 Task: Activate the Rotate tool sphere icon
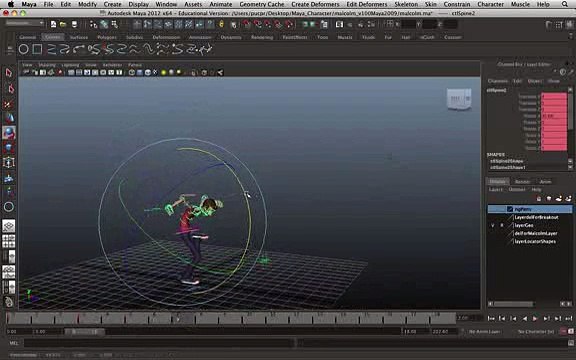pyautogui.click(x=9, y=133)
